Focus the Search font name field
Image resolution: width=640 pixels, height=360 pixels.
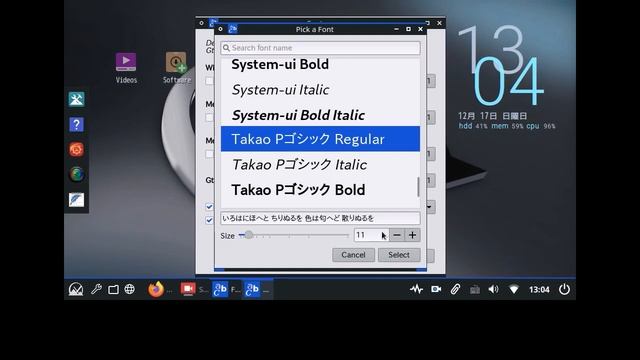tap(320, 48)
